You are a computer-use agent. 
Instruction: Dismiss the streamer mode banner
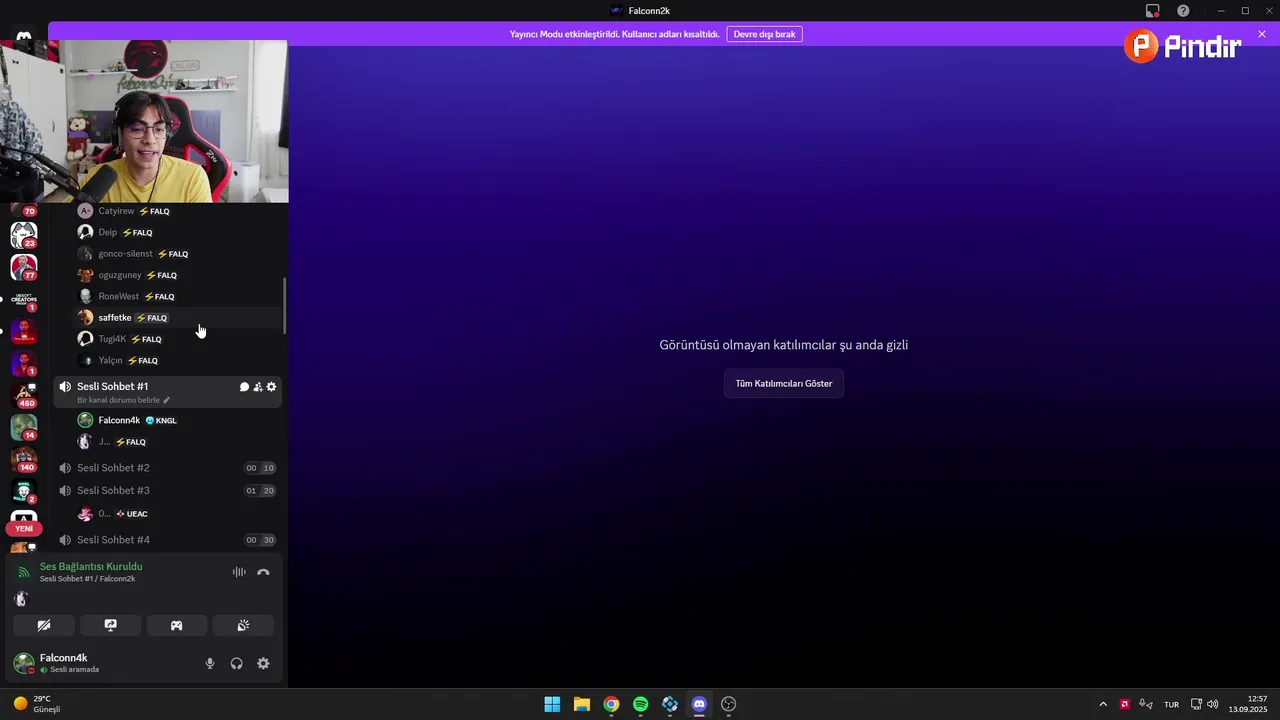1262,34
